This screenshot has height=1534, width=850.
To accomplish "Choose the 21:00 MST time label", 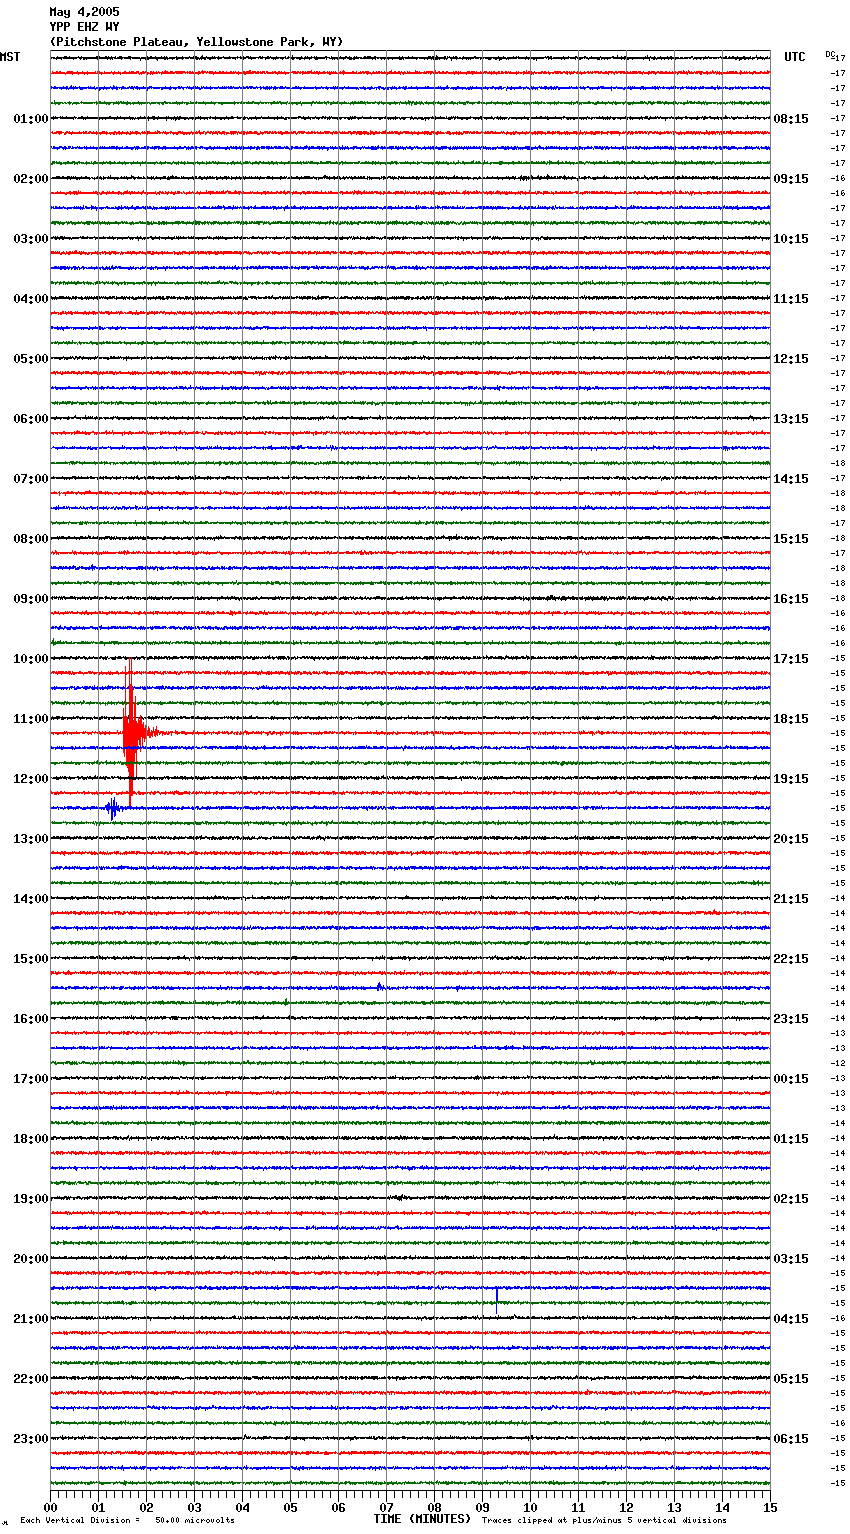I will [x=31, y=1319].
